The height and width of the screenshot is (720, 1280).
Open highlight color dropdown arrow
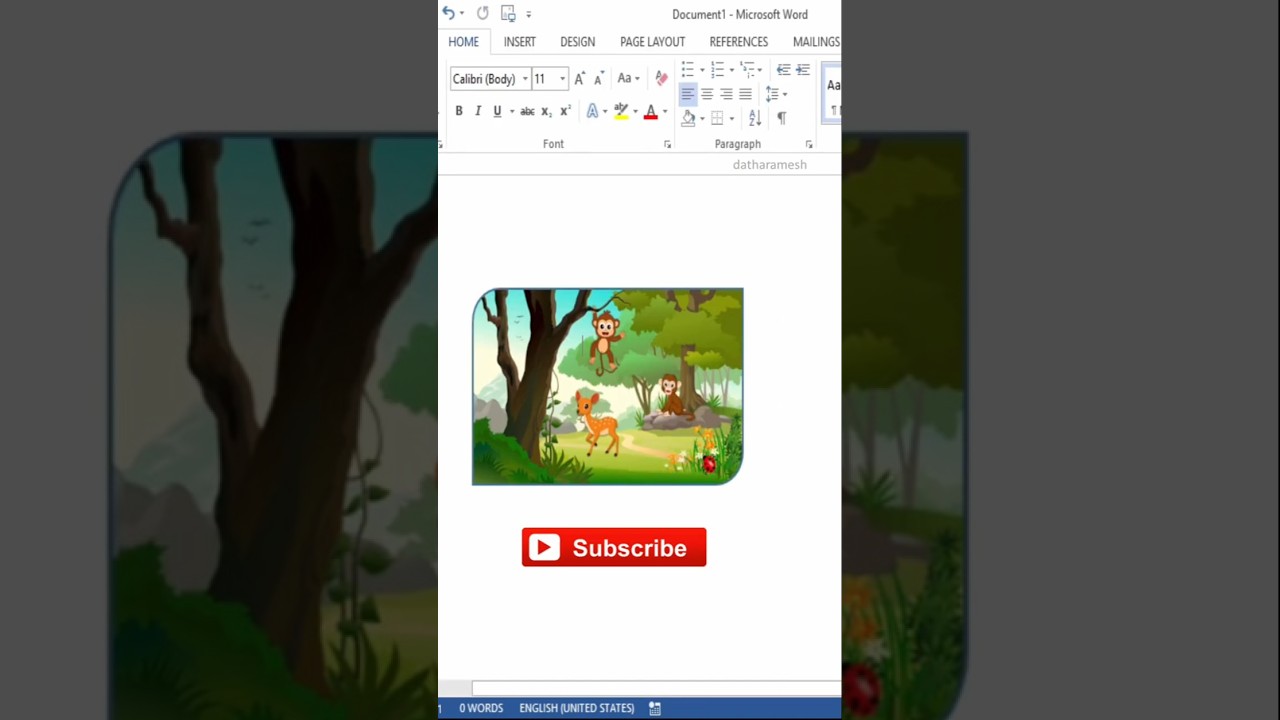point(635,111)
